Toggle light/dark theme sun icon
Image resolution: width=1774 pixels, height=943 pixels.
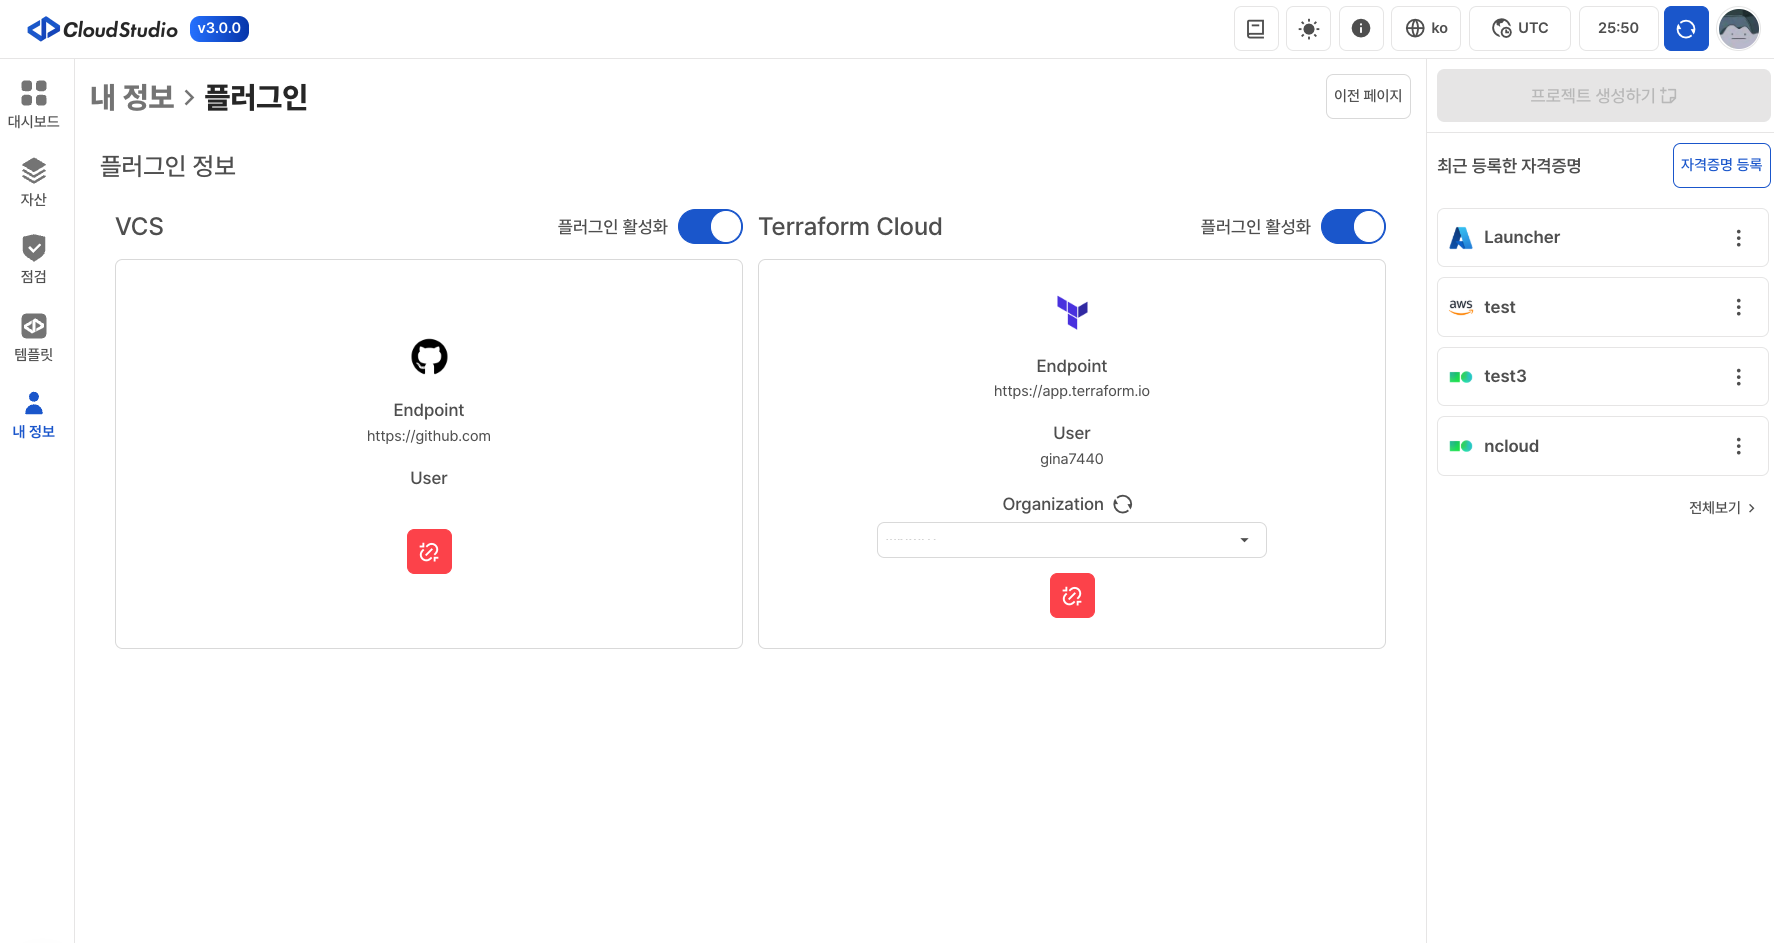click(1308, 29)
